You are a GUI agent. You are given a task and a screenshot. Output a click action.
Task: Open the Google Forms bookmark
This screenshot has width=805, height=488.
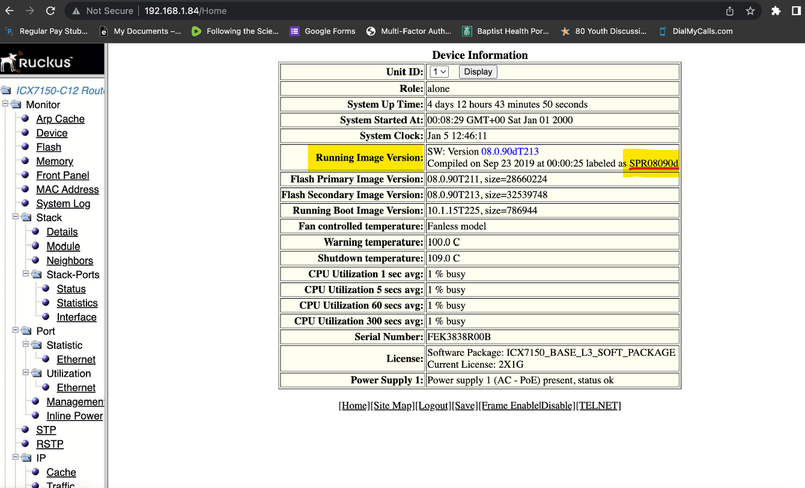click(322, 31)
